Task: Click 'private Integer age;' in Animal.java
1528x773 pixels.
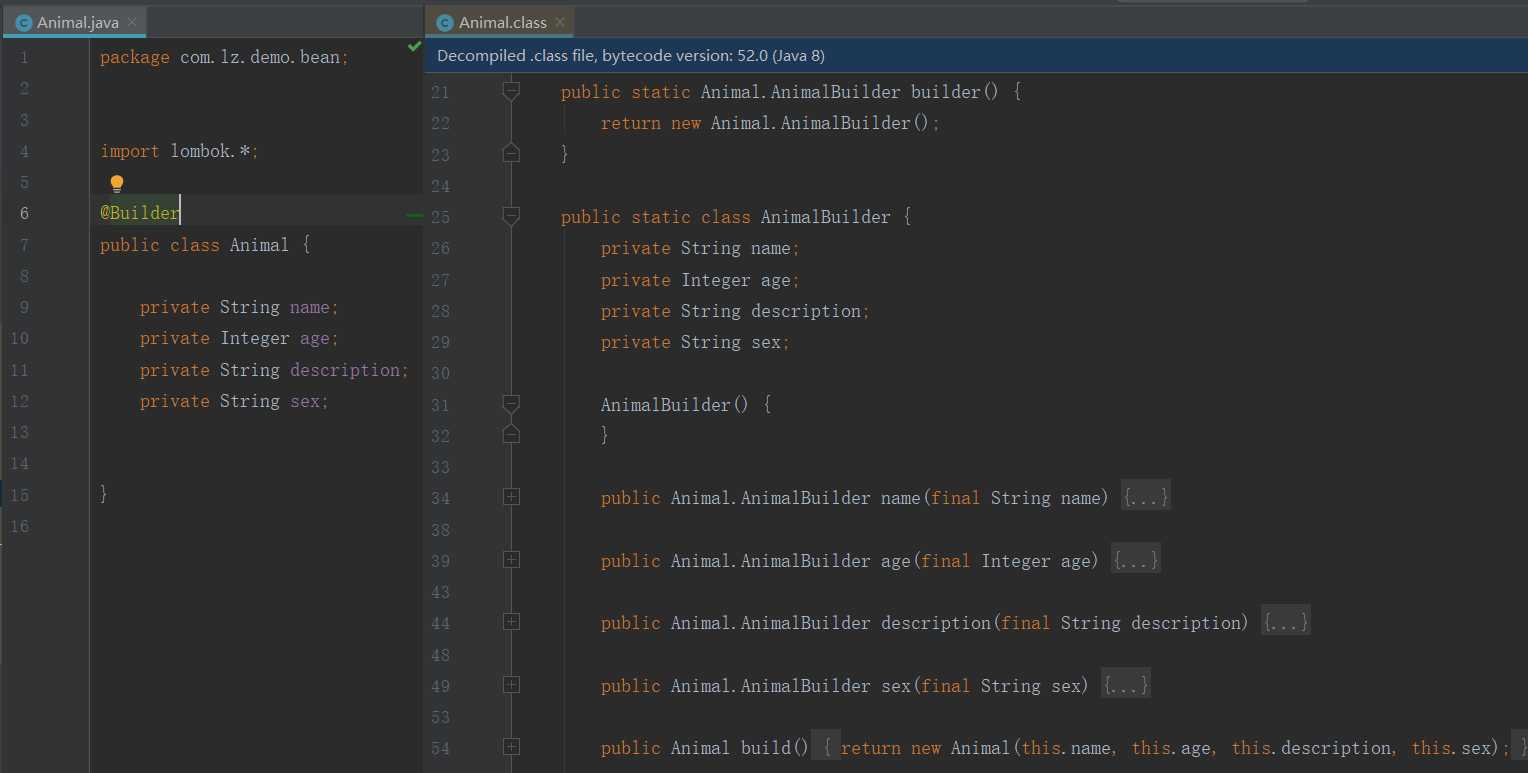Action: coord(239,338)
